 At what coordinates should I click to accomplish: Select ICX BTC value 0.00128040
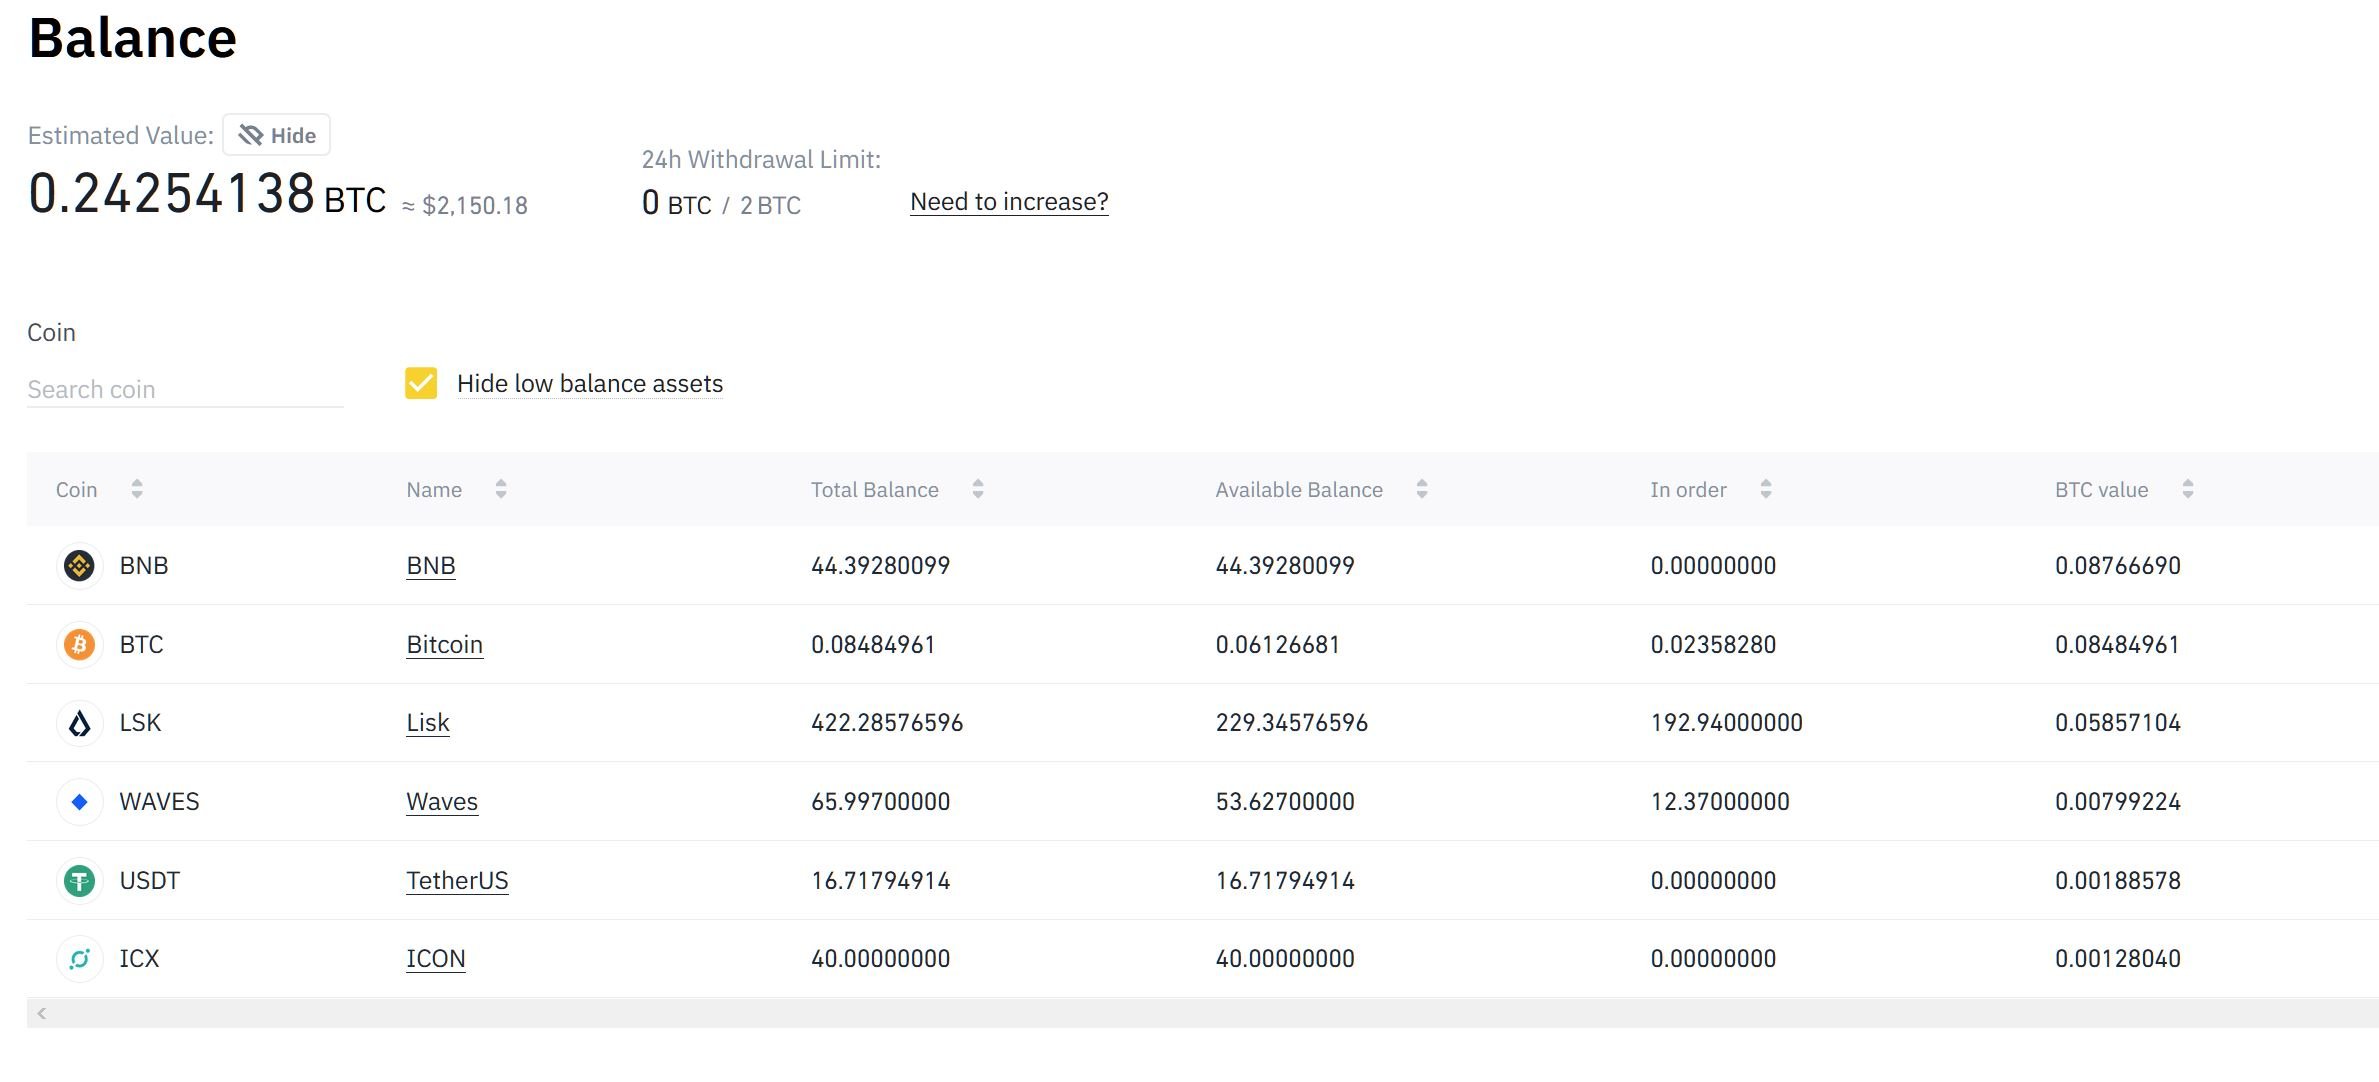2118,959
